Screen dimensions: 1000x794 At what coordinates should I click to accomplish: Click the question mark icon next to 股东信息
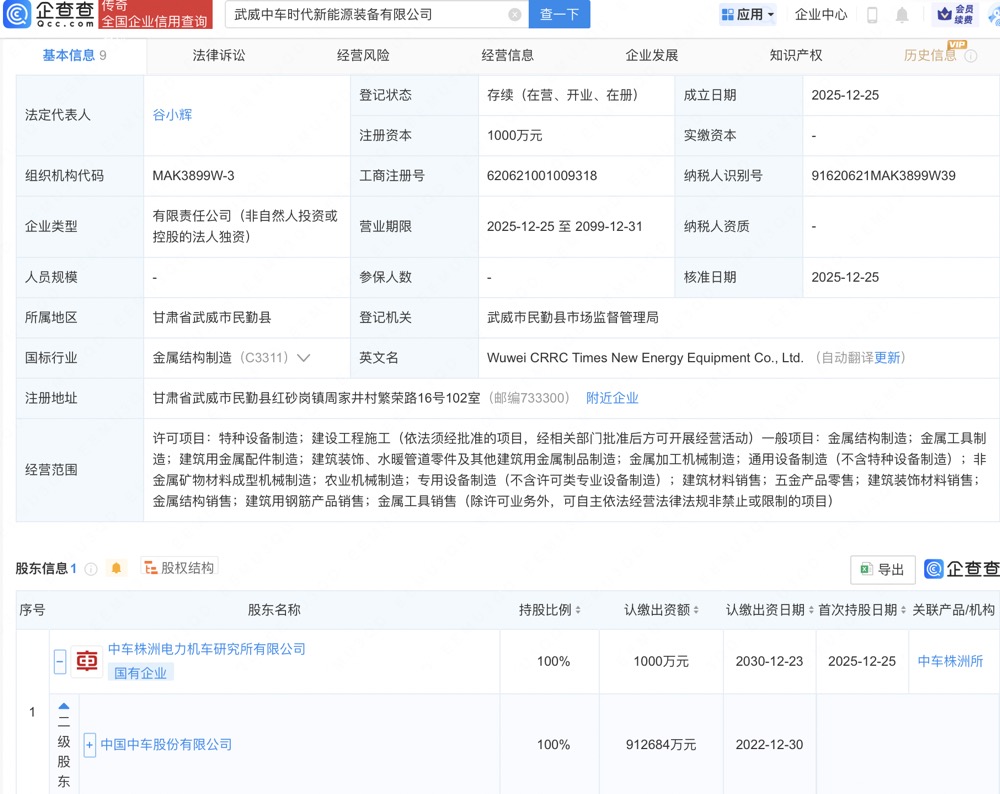coord(91,567)
